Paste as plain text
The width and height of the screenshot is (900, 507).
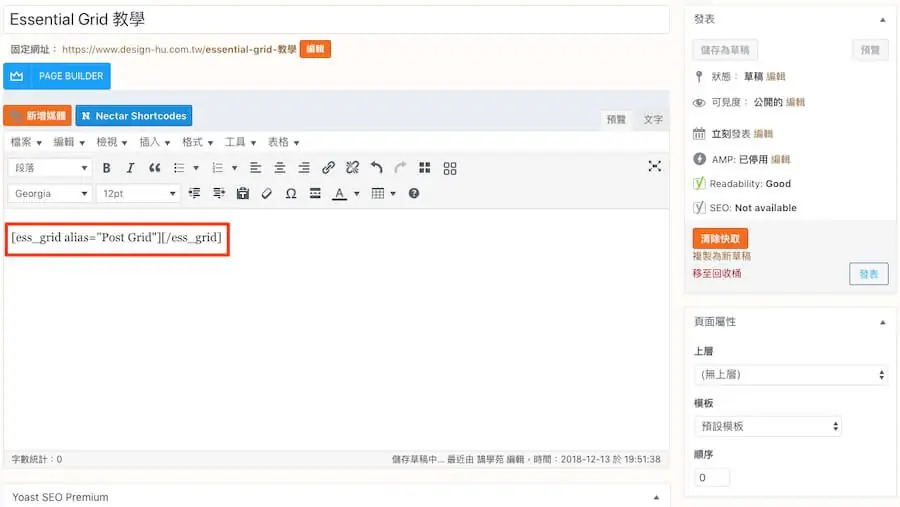pos(243,193)
